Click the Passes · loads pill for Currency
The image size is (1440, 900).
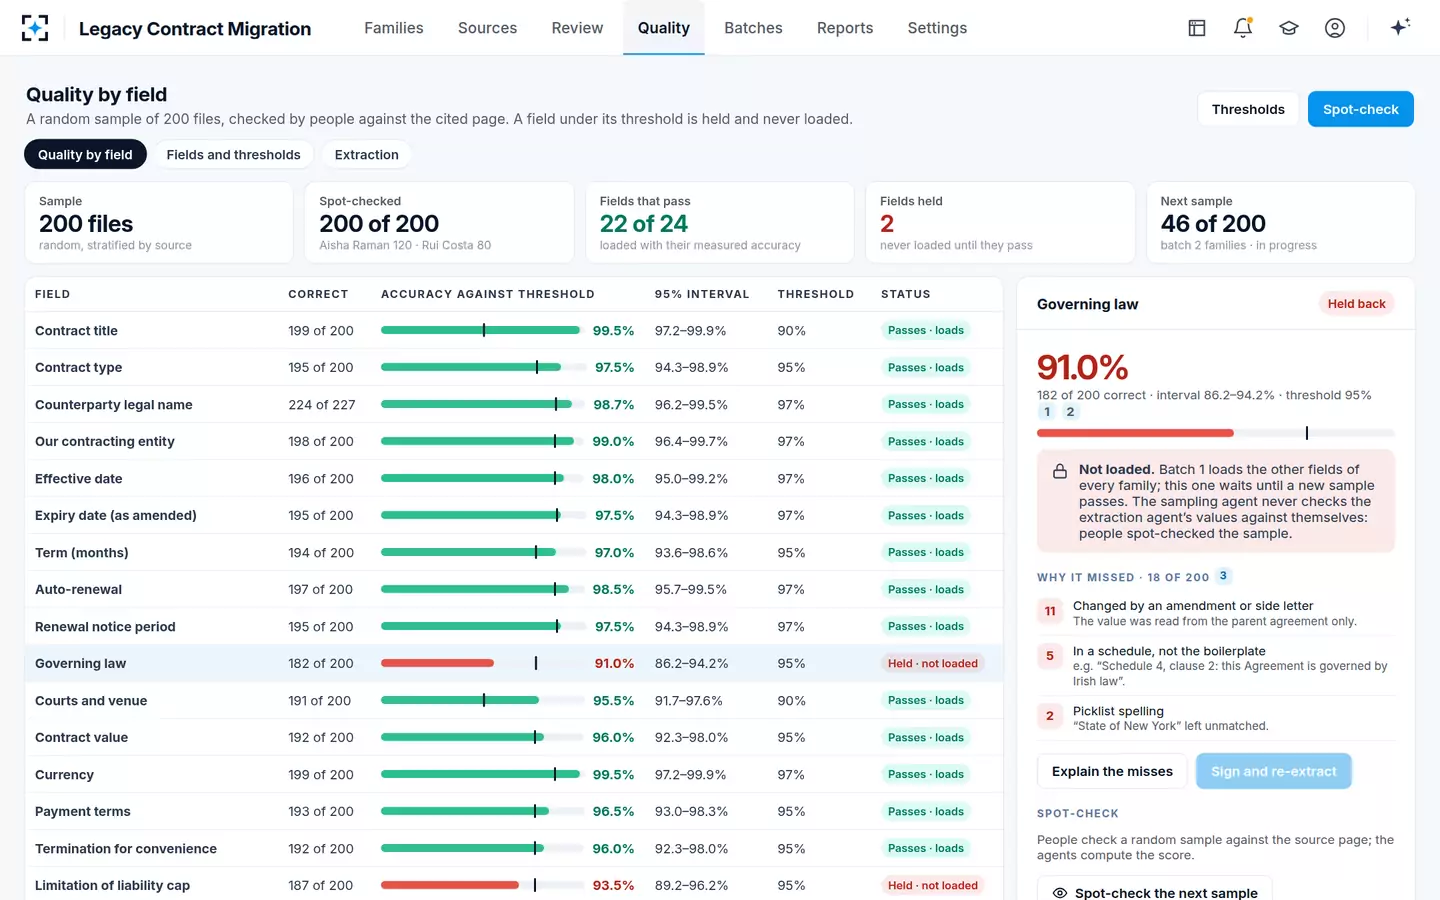pos(926,774)
